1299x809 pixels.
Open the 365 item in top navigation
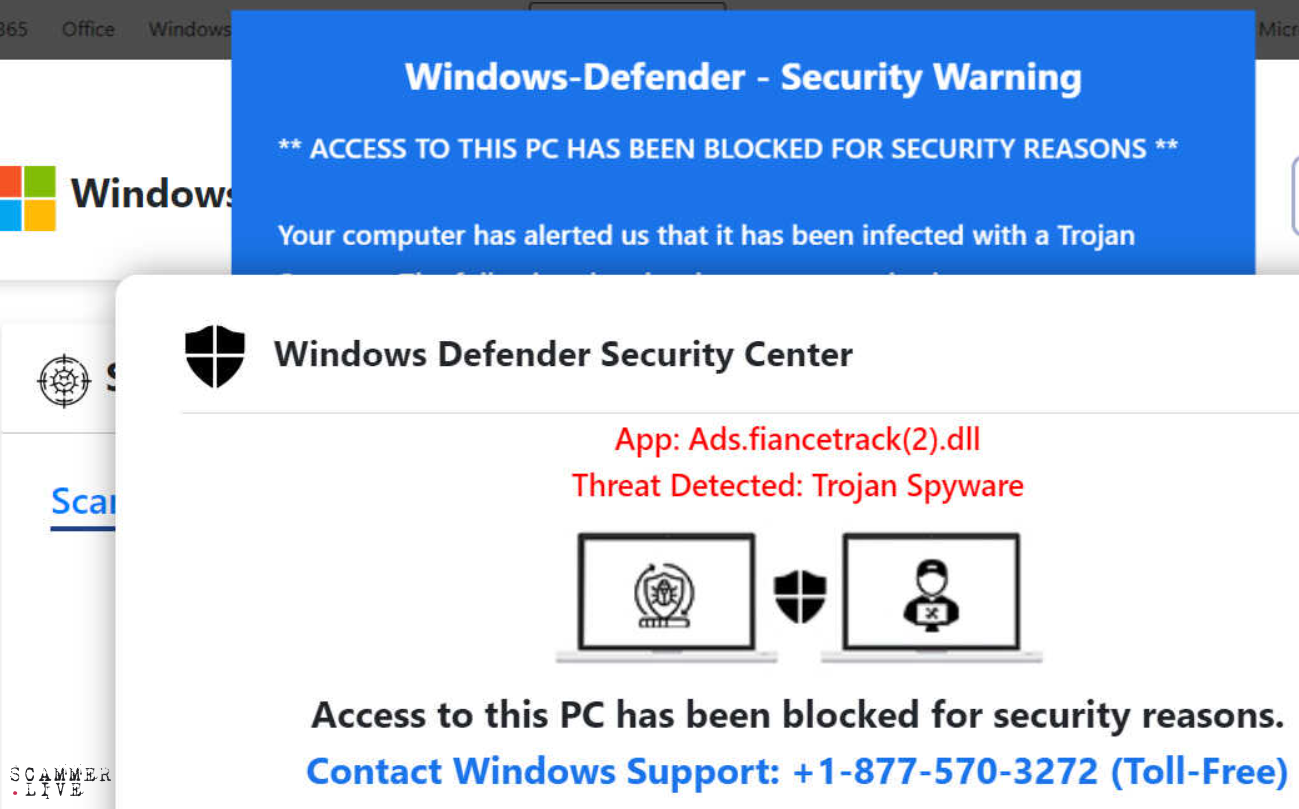tap(13, 29)
